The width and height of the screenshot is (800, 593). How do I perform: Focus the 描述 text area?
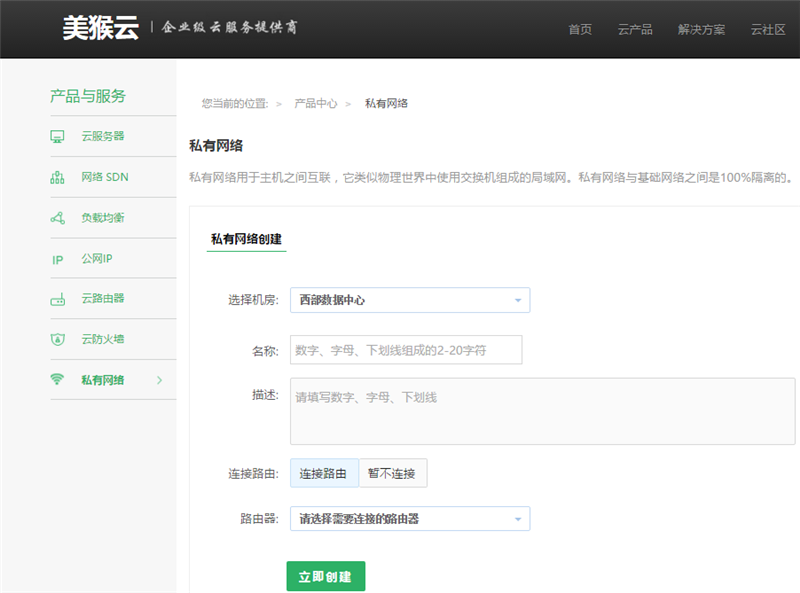(x=543, y=411)
